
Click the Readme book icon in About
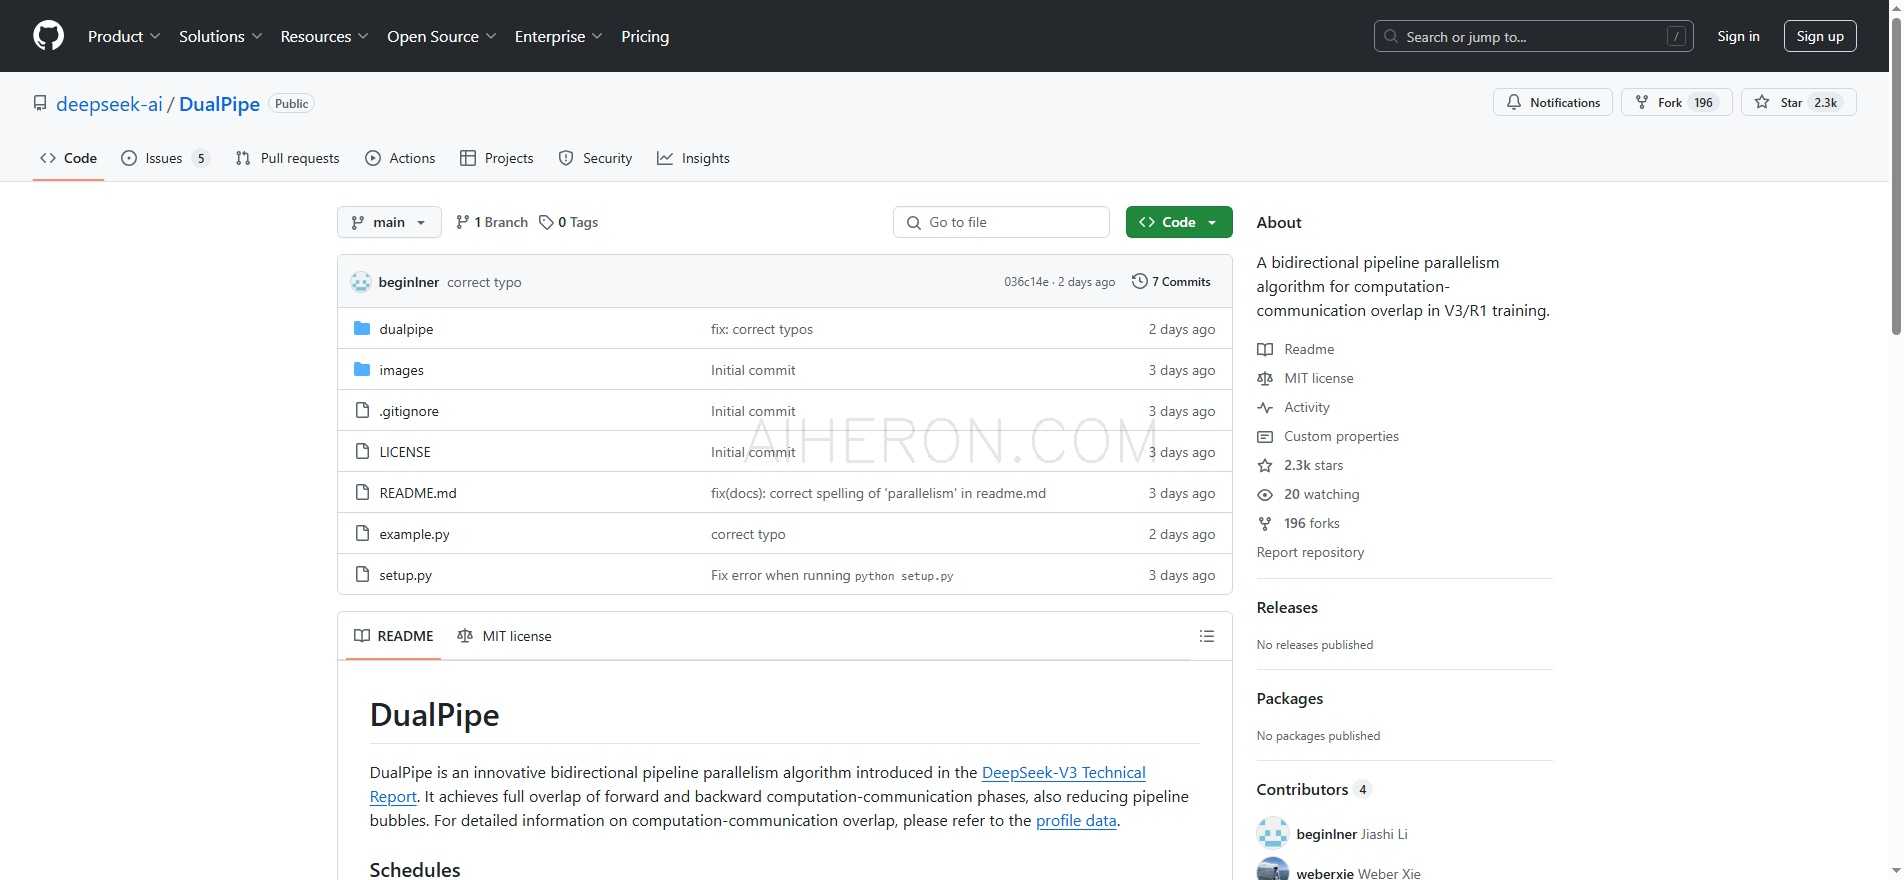(x=1265, y=349)
